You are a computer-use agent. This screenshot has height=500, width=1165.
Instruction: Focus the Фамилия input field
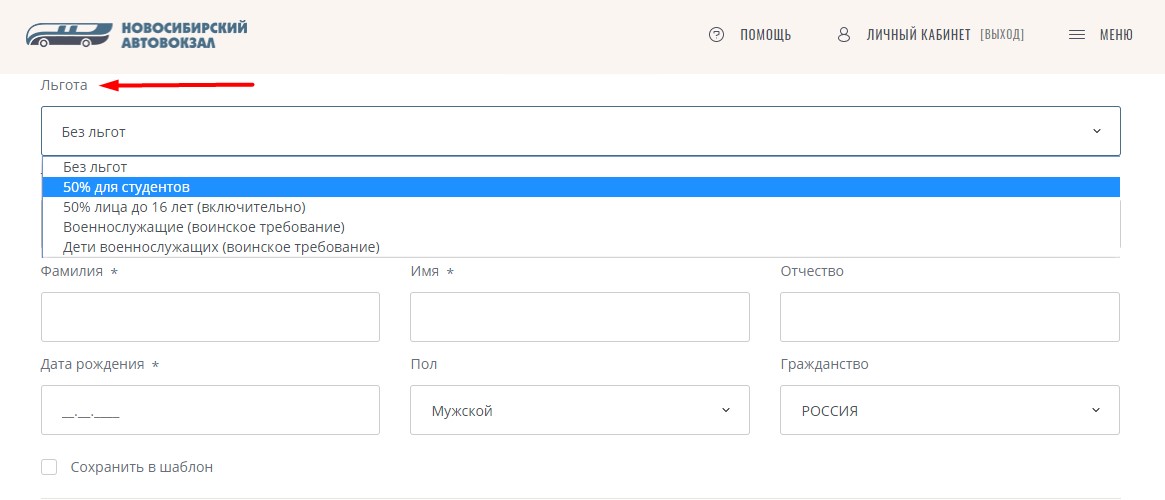(x=210, y=317)
